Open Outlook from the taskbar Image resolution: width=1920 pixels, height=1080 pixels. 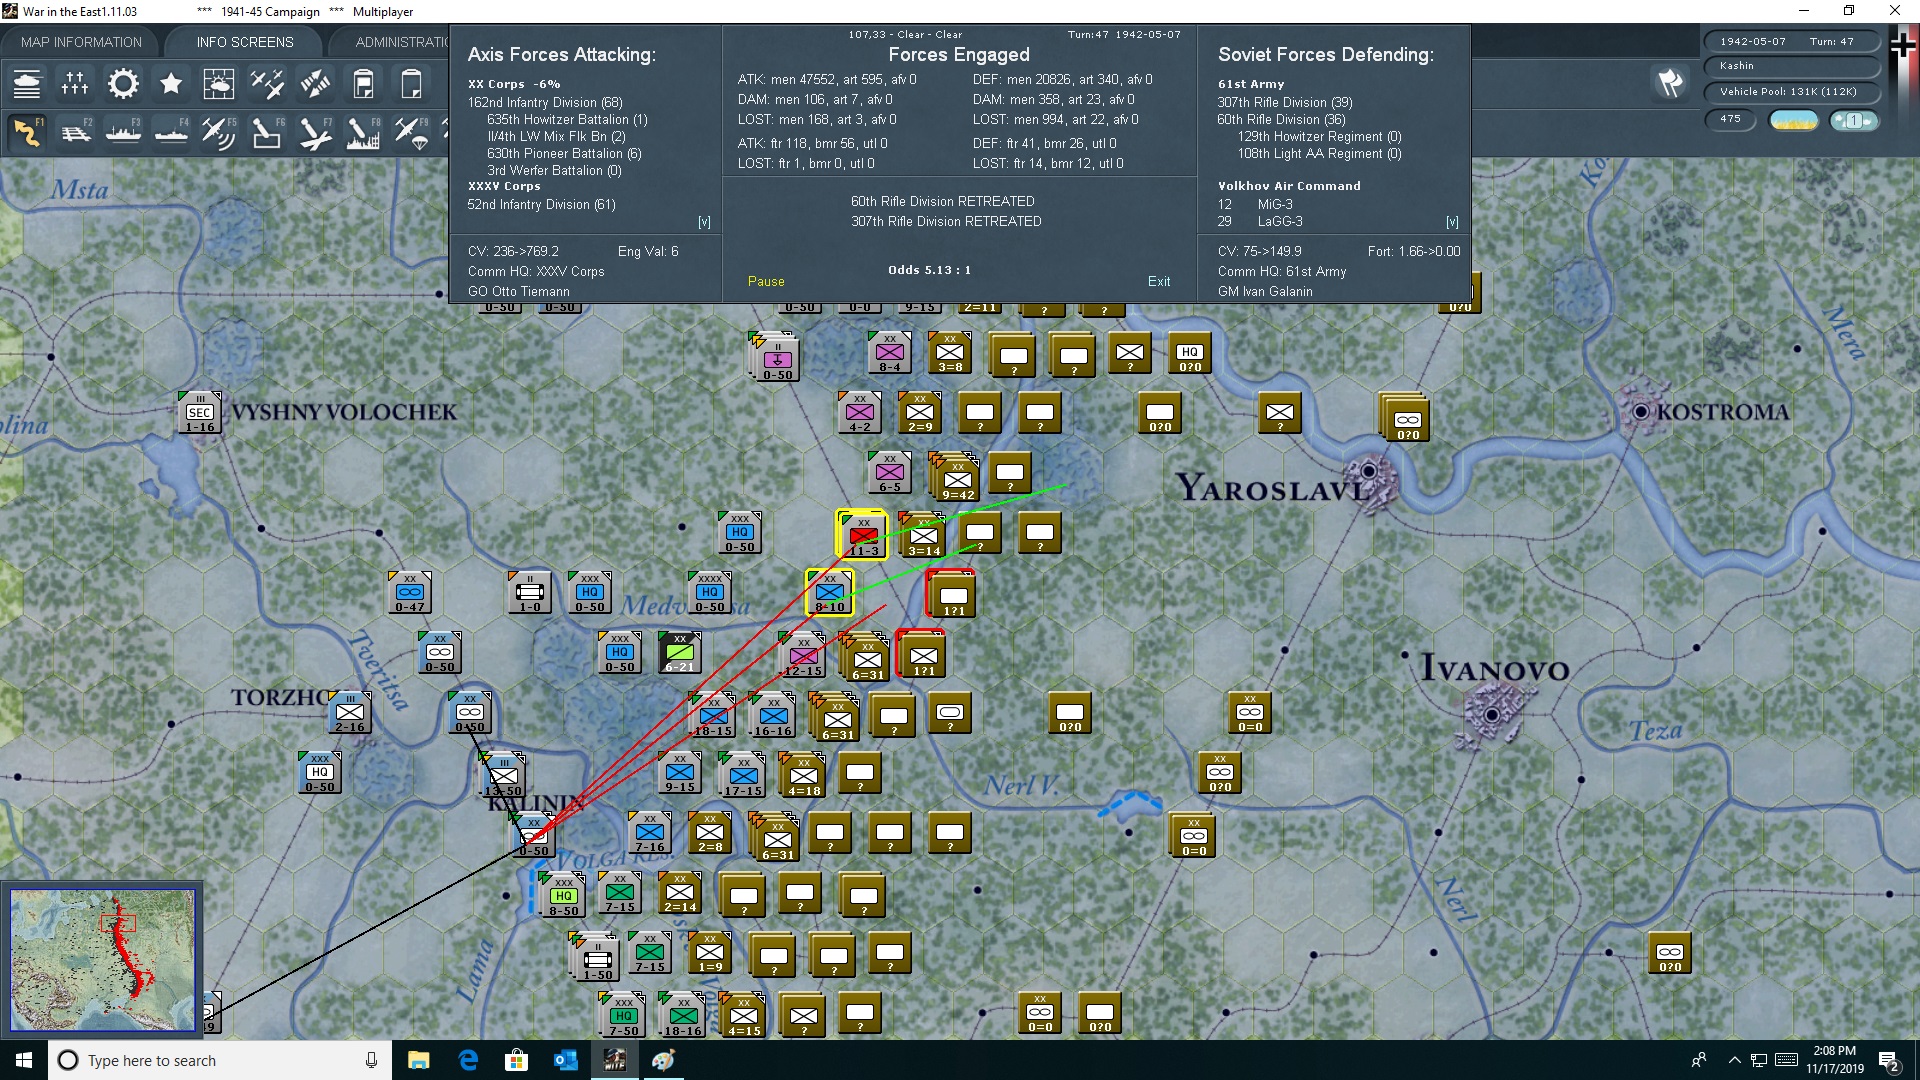pyautogui.click(x=565, y=1060)
